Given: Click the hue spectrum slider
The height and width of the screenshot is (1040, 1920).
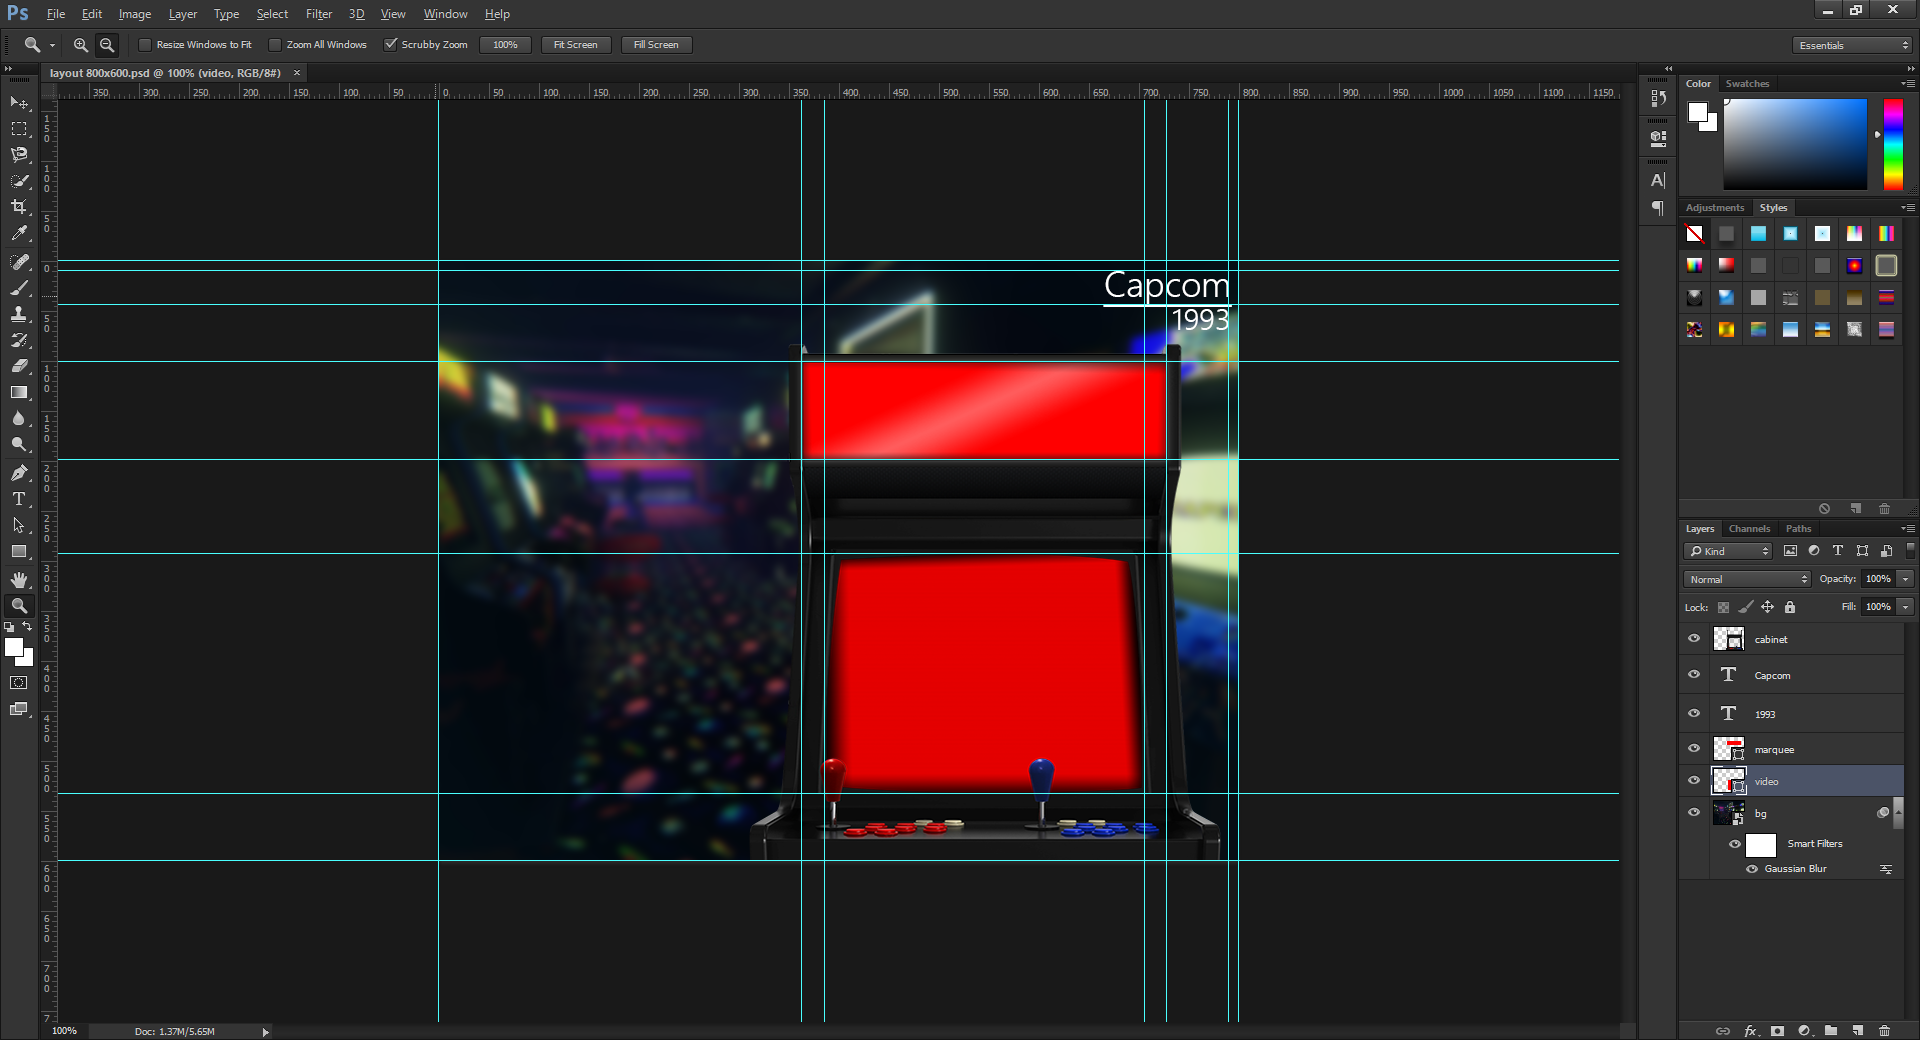Looking at the screenshot, I should [1893, 144].
